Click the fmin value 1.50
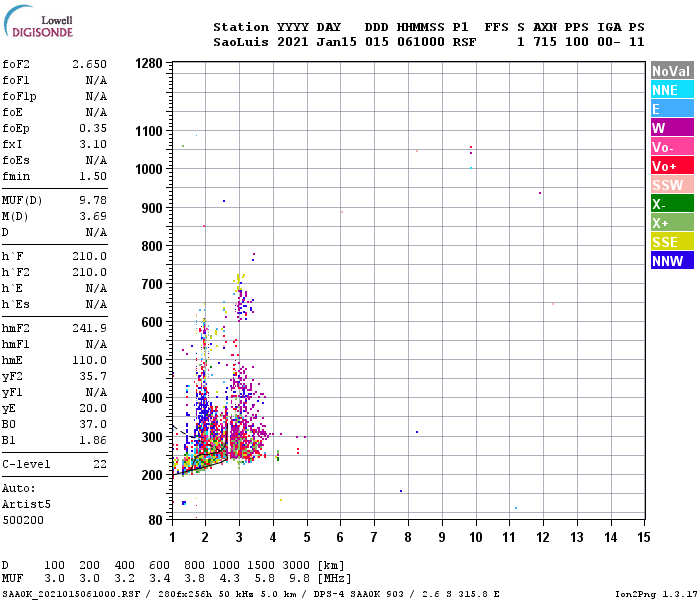The height and width of the screenshot is (600, 700). tap(93, 176)
